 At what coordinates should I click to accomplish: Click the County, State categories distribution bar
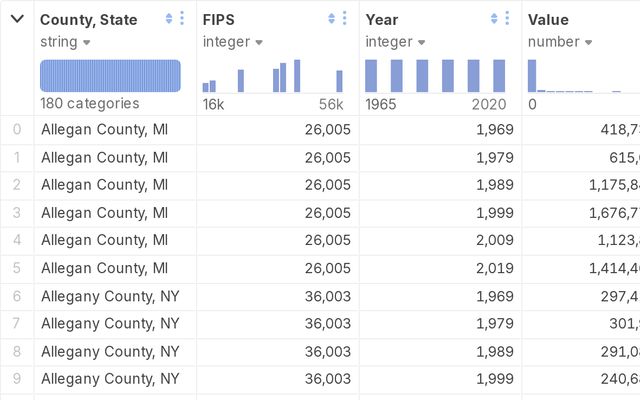coord(110,76)
